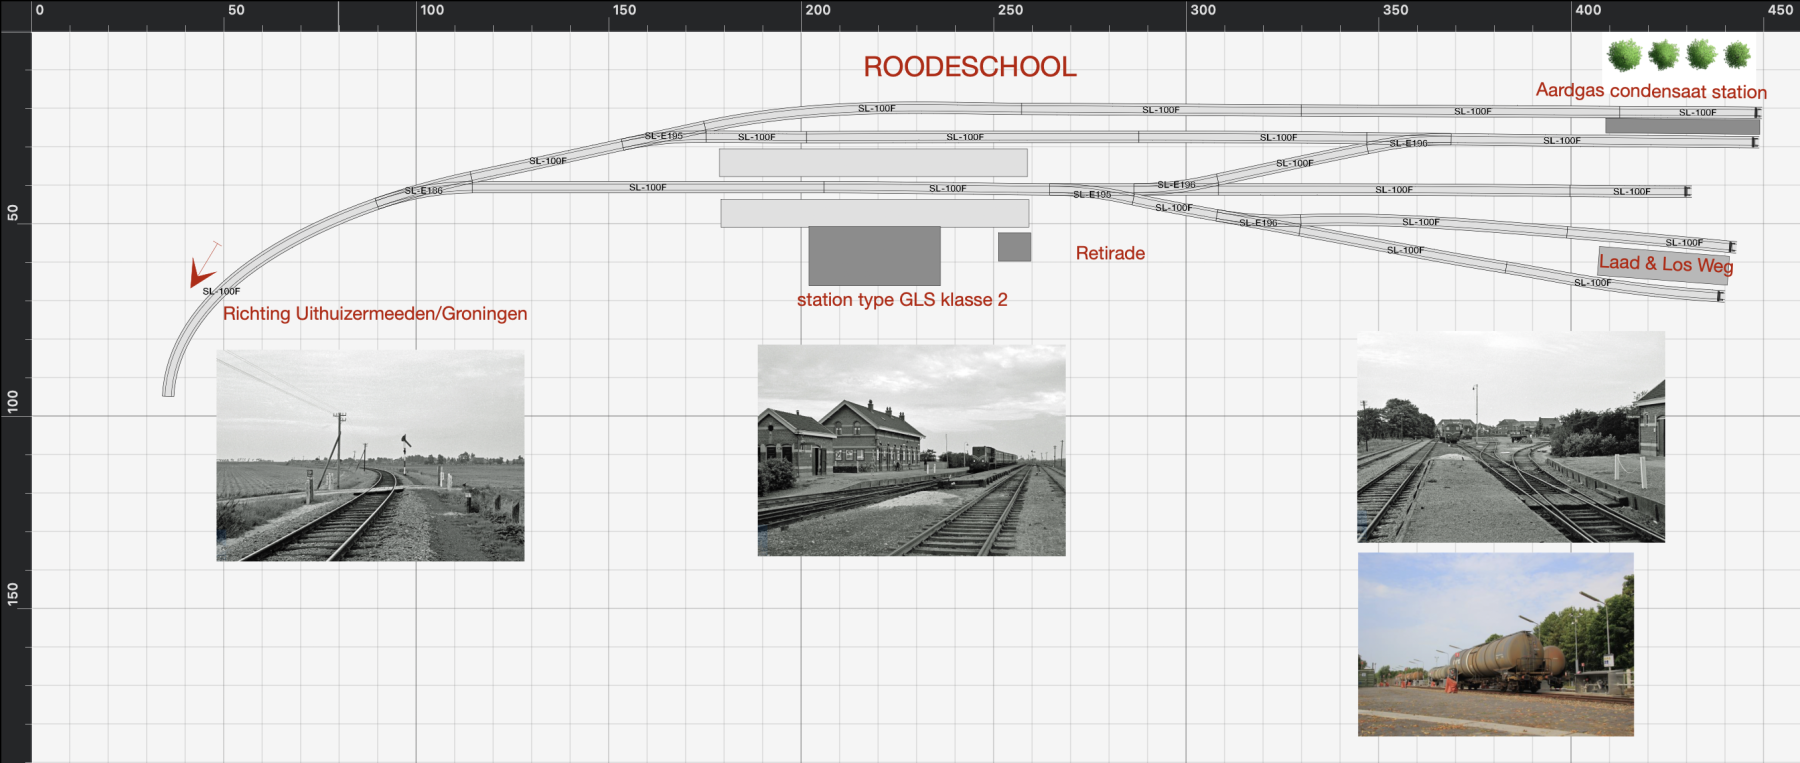Image resolution: width=1800 pixels, height=763 pixels.
Task: Select the red direction arrow symbol
Action: (203, 267)
